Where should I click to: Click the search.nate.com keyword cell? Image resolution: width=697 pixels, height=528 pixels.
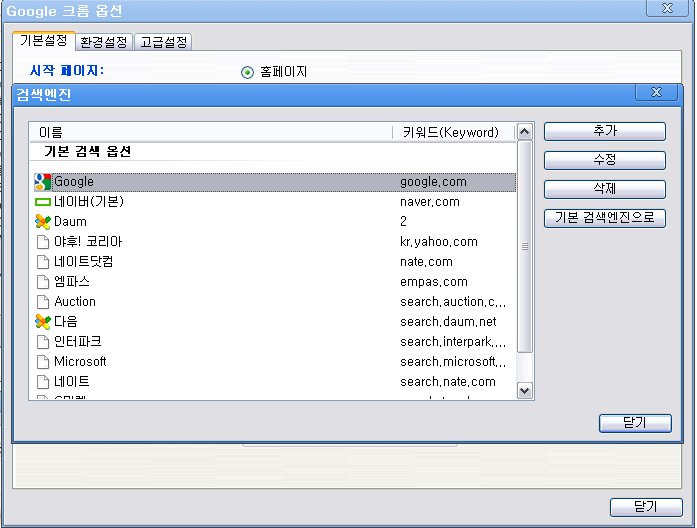[x=448, y=382]
